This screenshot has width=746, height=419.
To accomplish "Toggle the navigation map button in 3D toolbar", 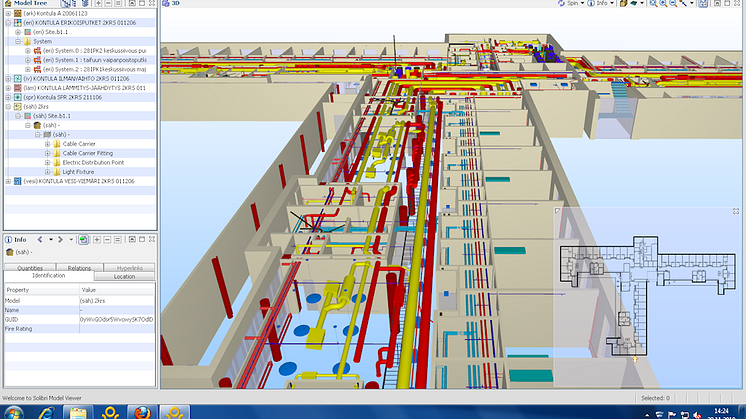I will click(703, 3).
